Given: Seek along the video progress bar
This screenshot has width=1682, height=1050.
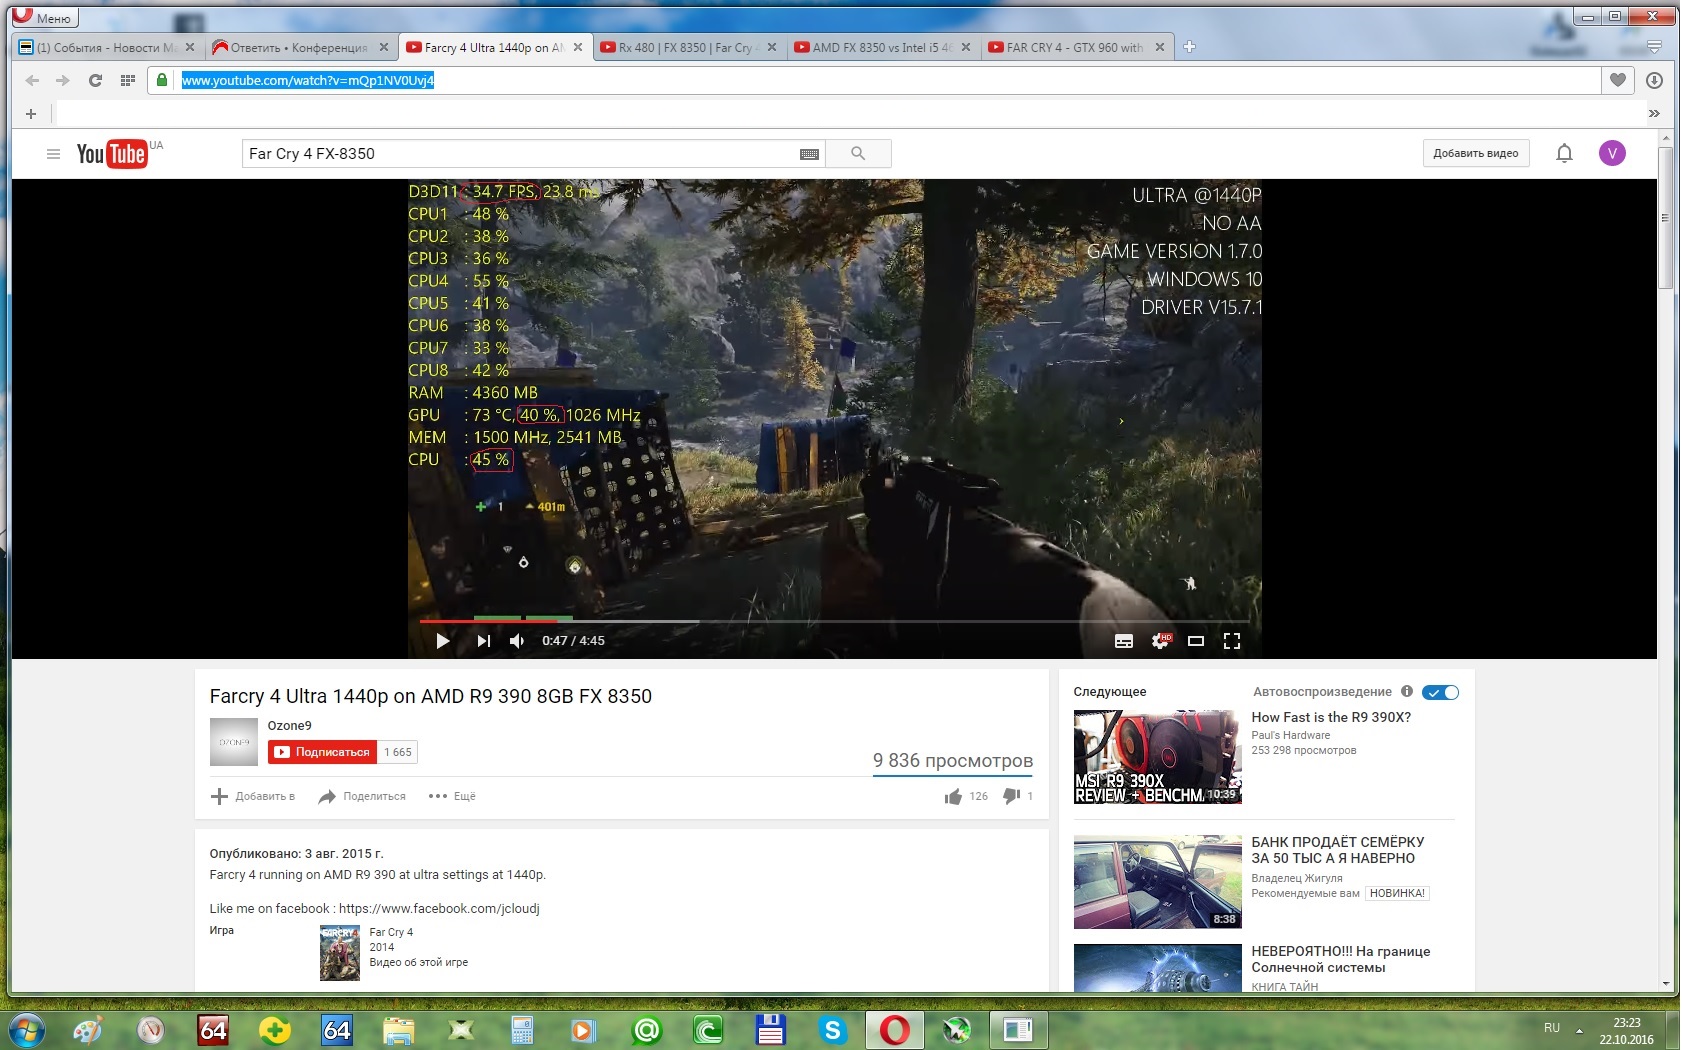Looking at the screenshot, I should (x=835, y=621).
